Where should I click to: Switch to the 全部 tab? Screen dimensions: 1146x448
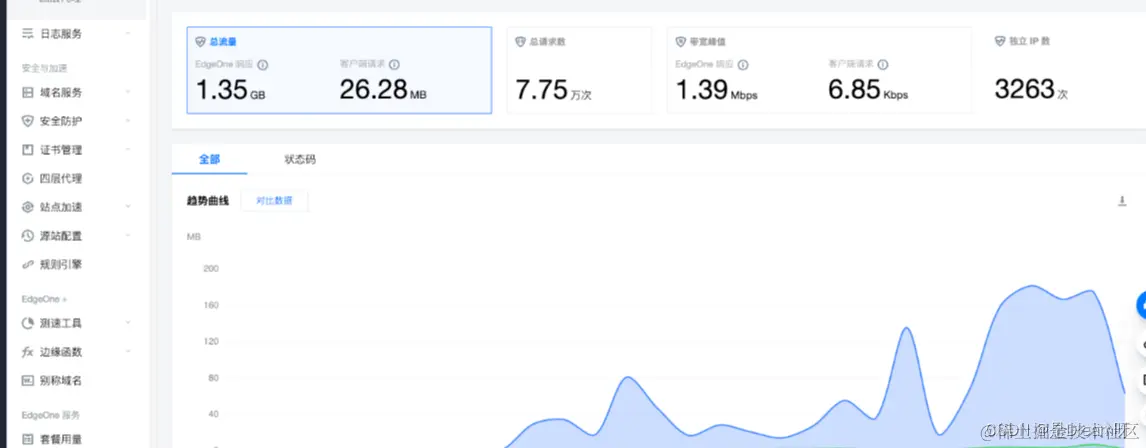pos(209,159)
